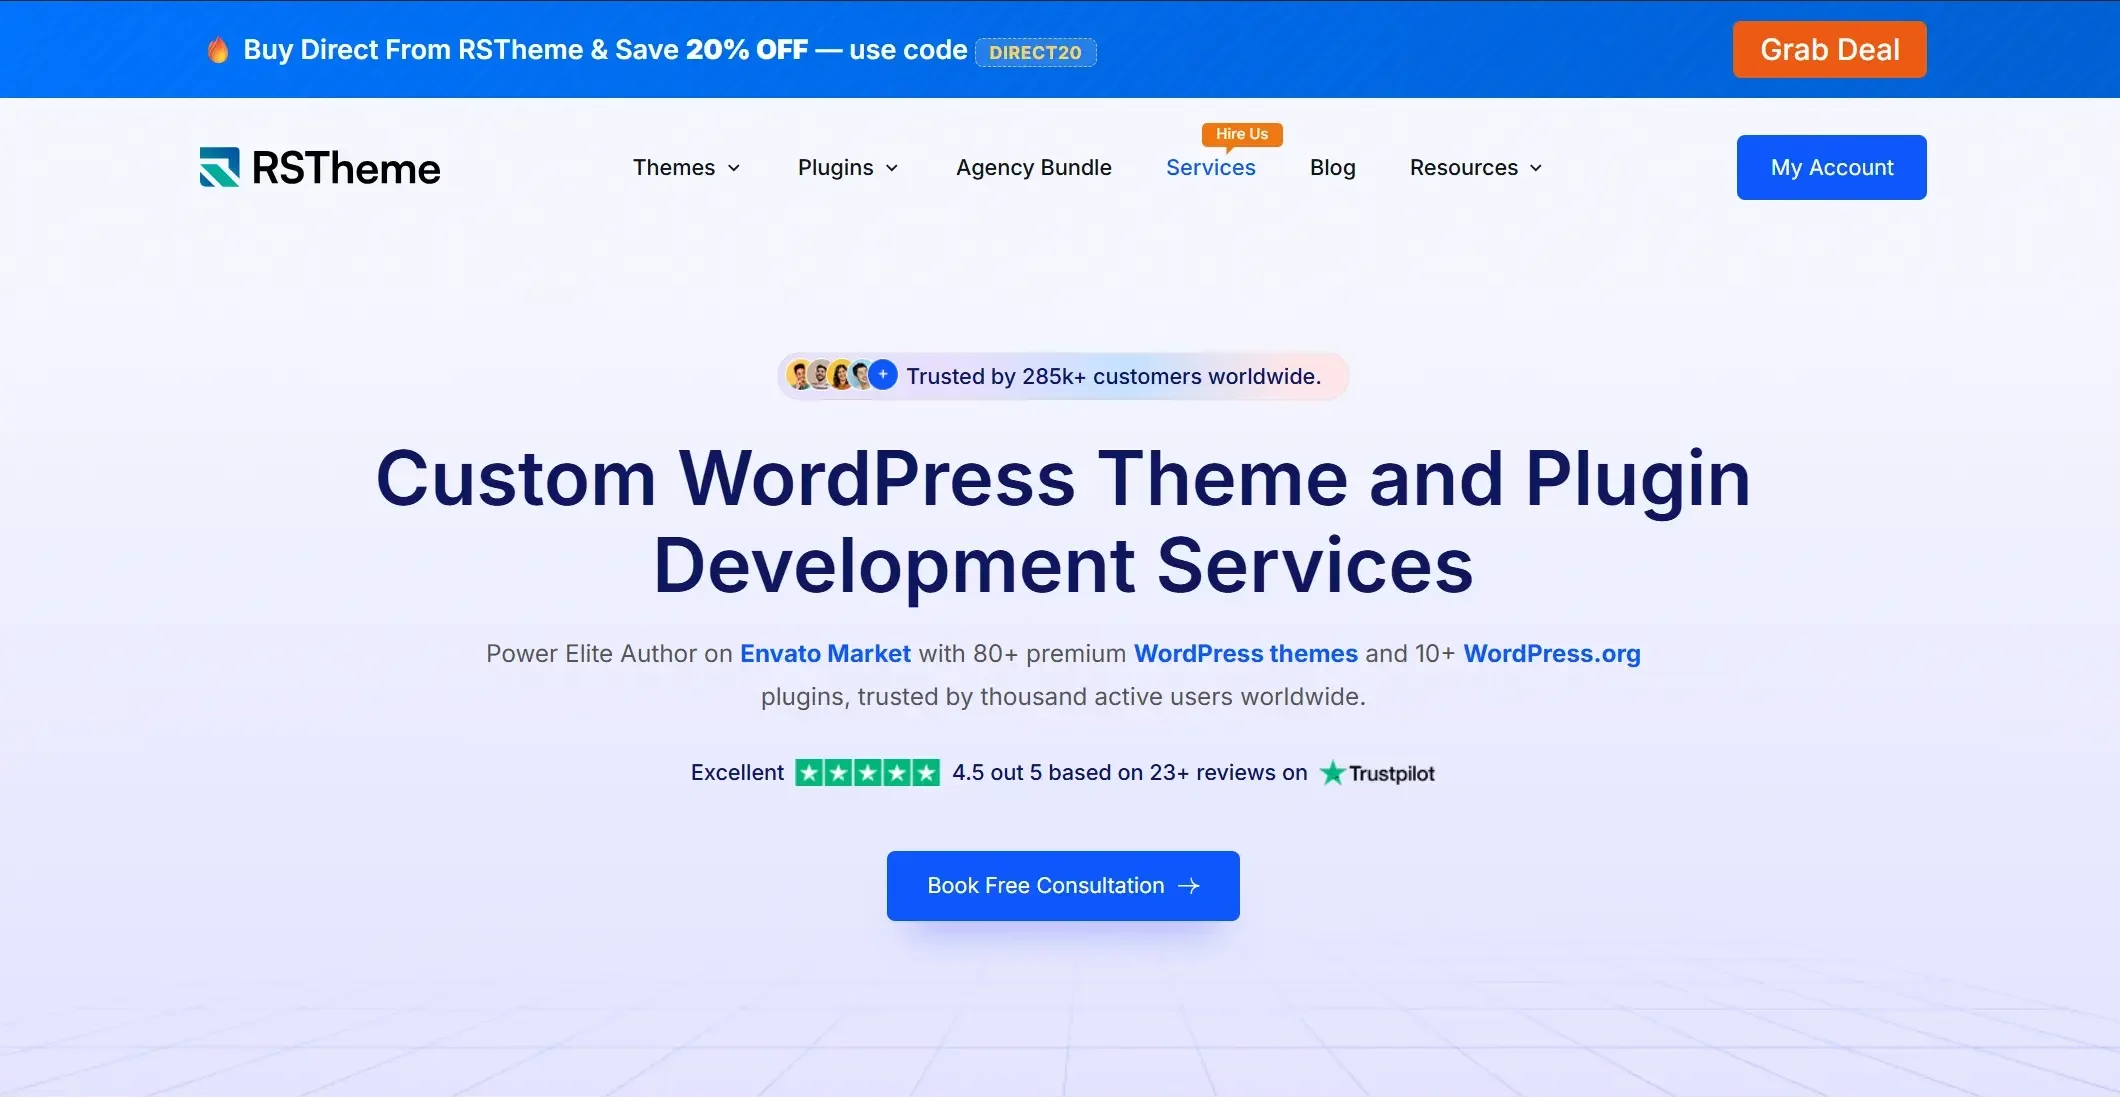
Task: Click the five green star rating
Action: tap(867, 773)
